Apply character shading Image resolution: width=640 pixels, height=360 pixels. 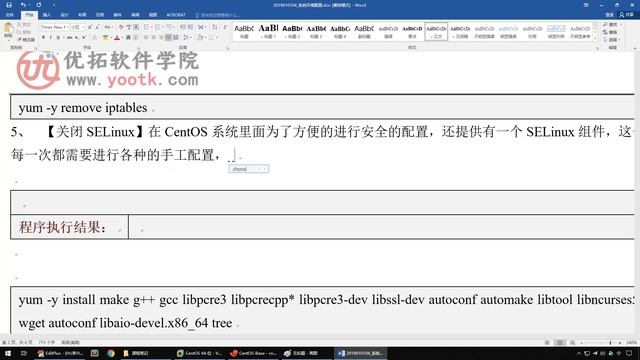[128, 38]
